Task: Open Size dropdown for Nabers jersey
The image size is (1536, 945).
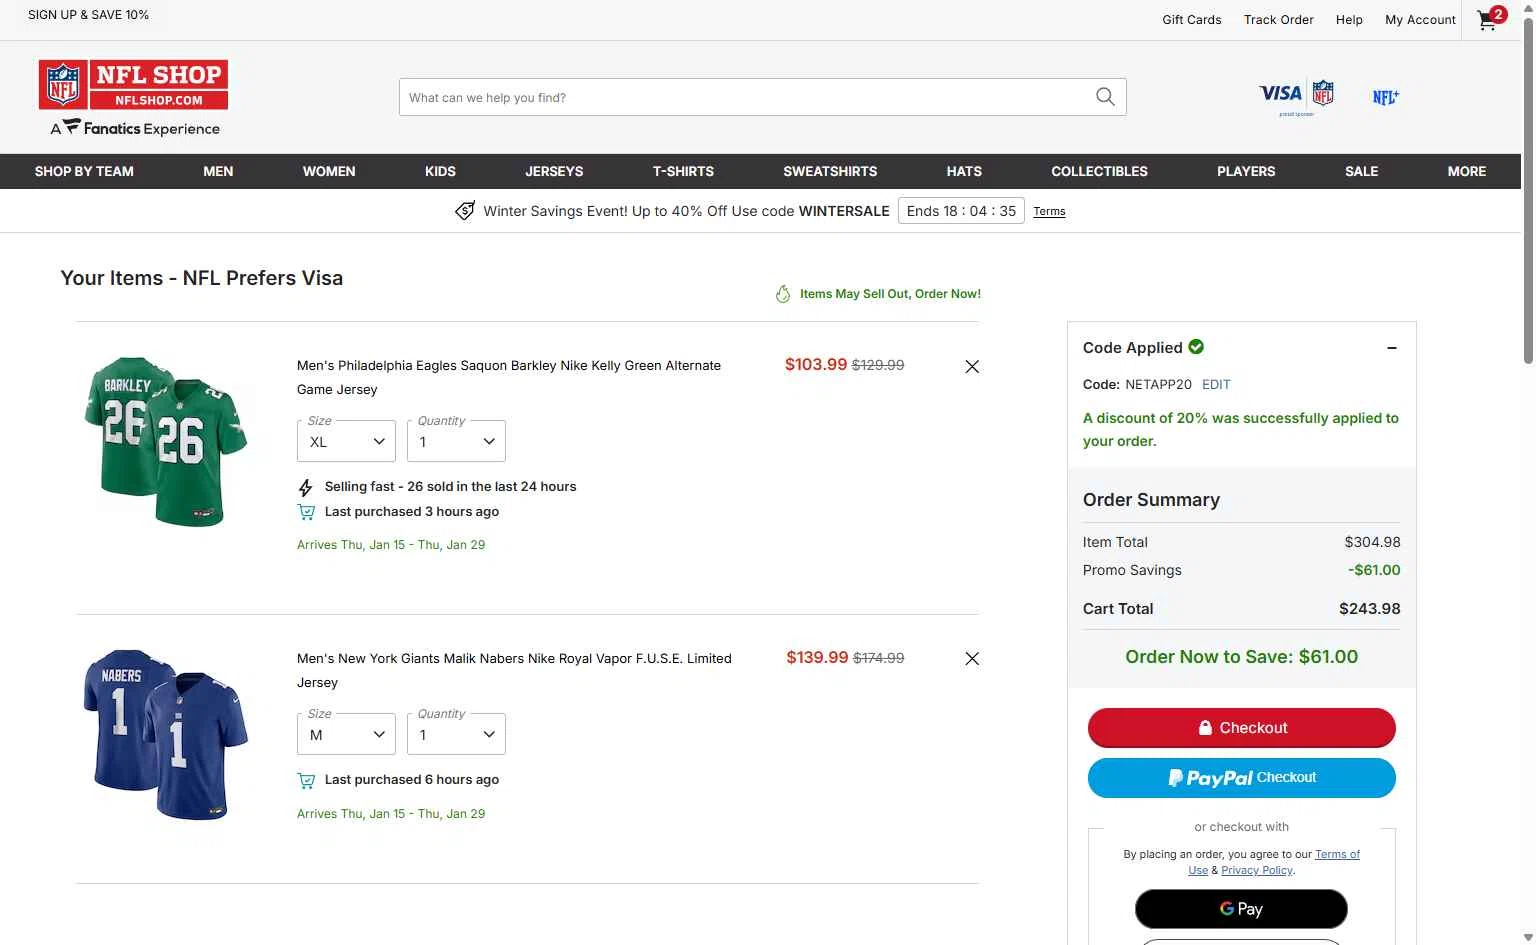Action: (346, 734)
